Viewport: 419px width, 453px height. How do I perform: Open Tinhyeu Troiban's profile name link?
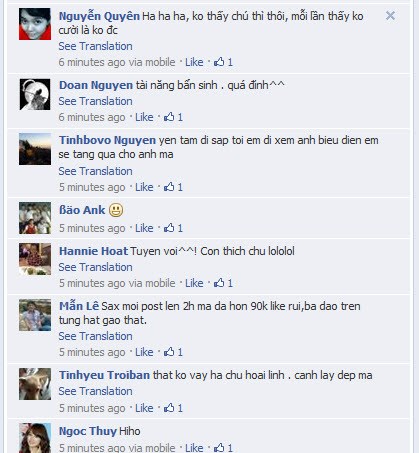104,375
